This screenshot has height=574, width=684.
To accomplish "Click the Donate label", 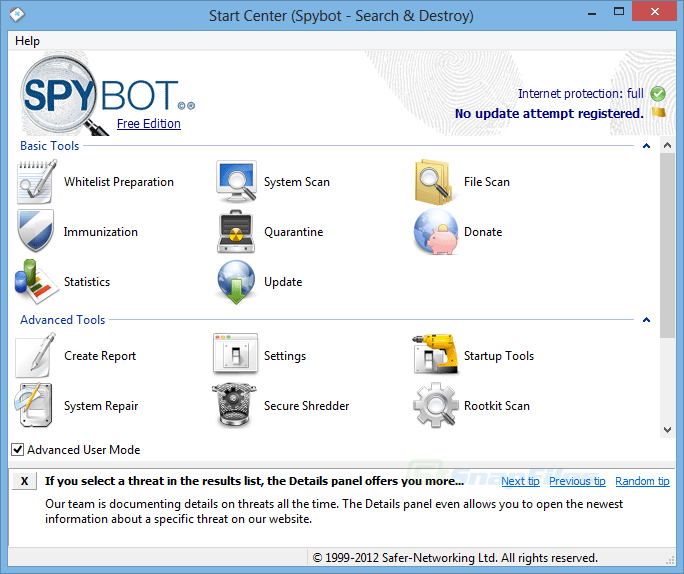I will 483,232.
